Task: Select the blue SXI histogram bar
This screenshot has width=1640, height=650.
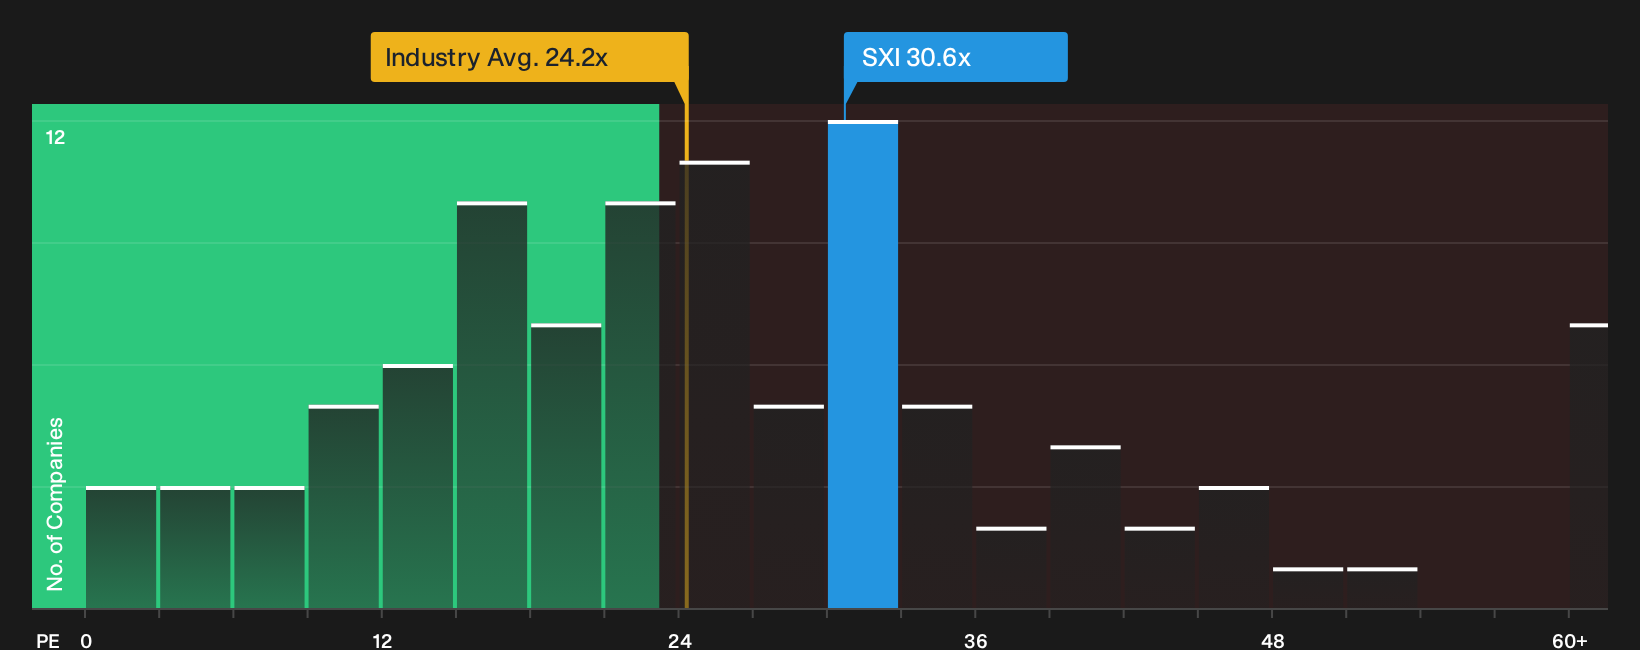Action: click(862, 364)
